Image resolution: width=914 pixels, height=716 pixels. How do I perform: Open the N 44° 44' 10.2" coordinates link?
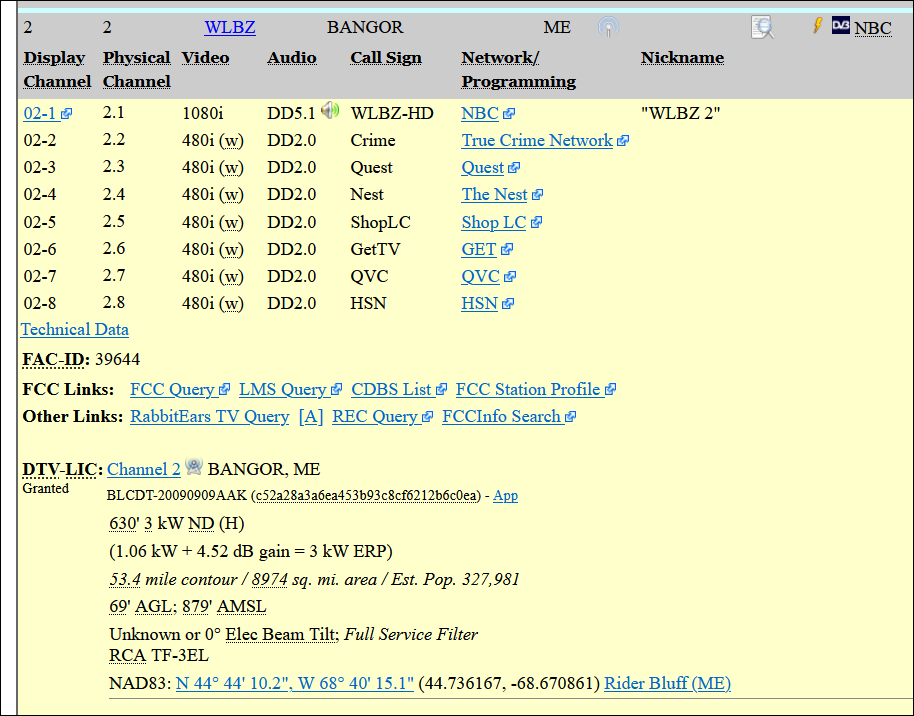tap(295, 683)
